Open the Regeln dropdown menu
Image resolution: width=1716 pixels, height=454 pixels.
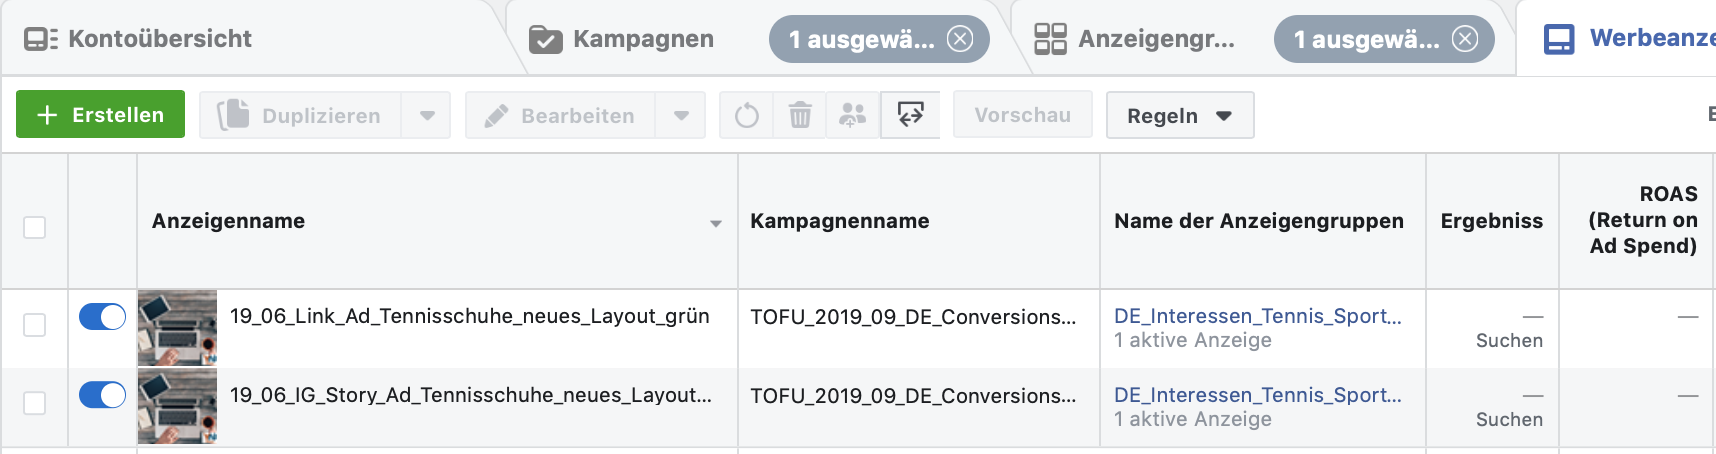tap(1179, 116)
